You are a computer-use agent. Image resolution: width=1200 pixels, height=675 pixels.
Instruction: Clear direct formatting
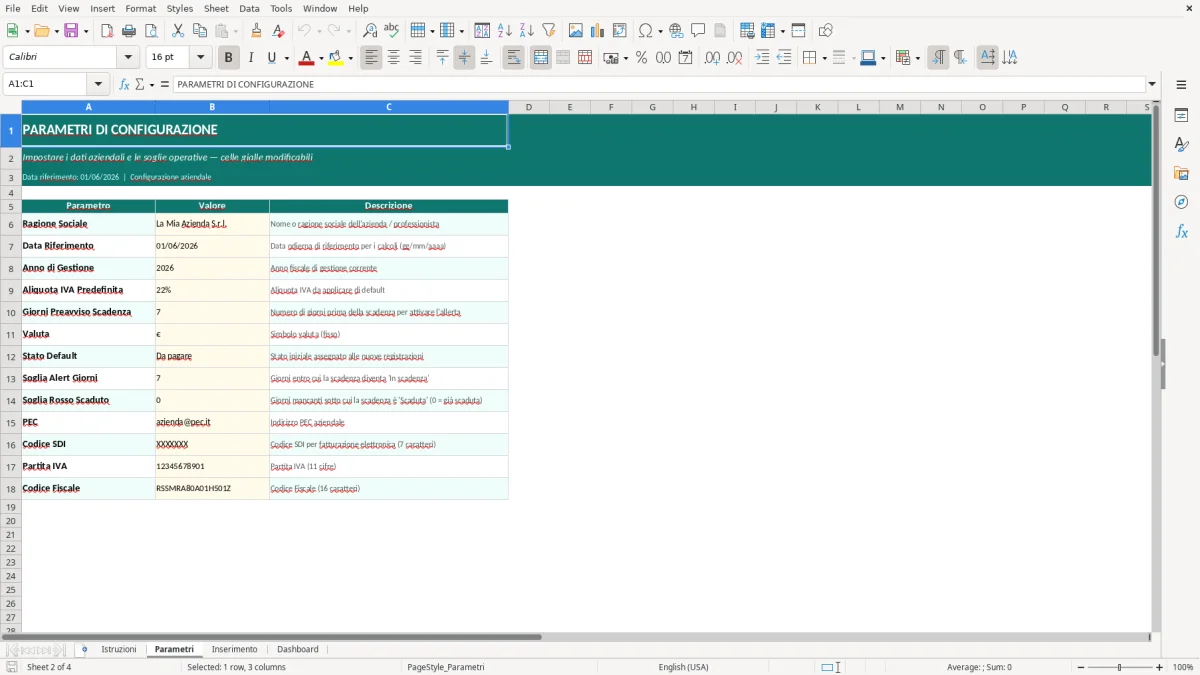(278, 31)
